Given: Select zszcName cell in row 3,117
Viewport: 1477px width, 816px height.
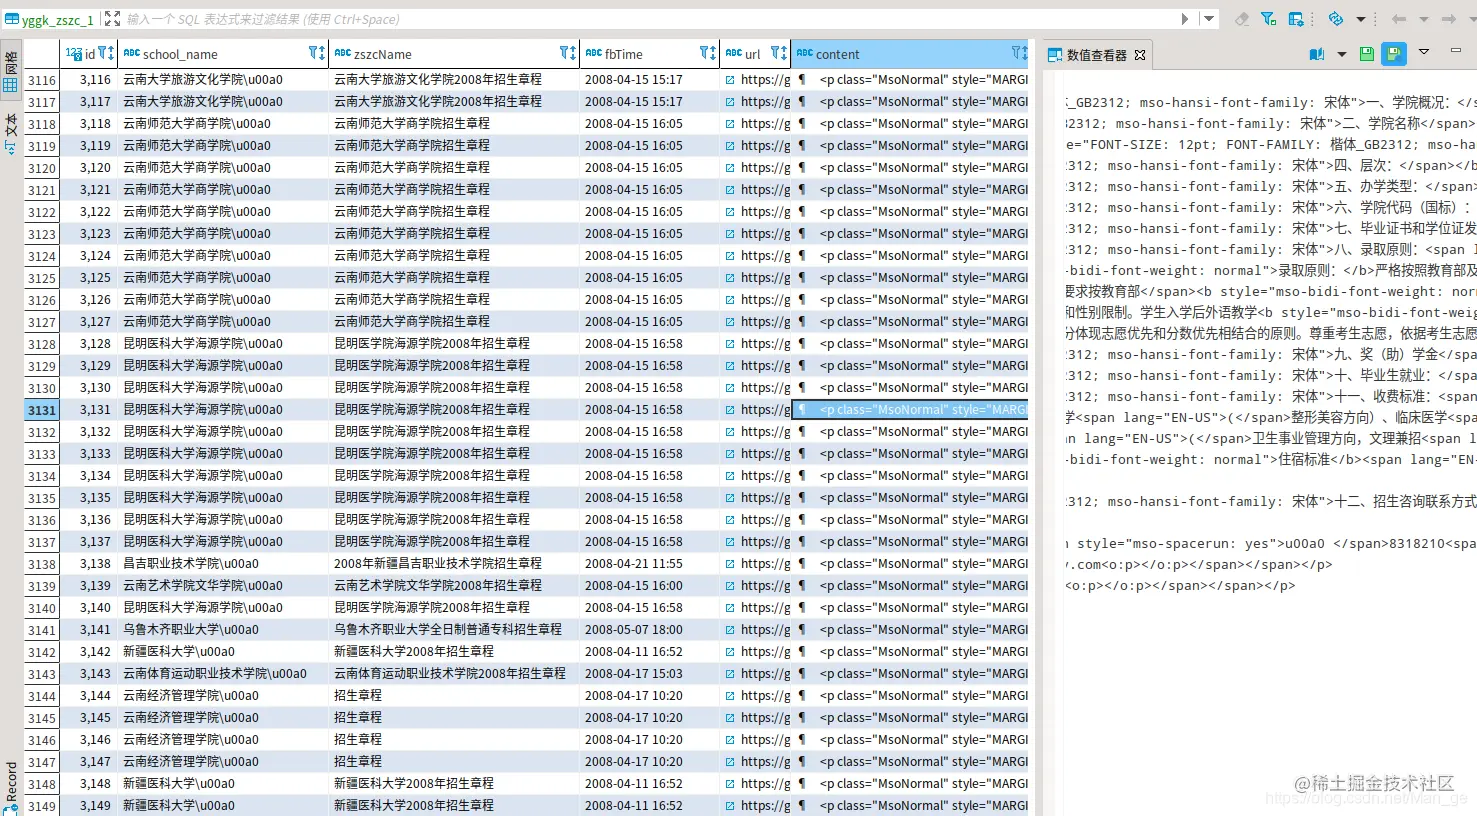Looking at the screenshot, I should tap(454, 102).
